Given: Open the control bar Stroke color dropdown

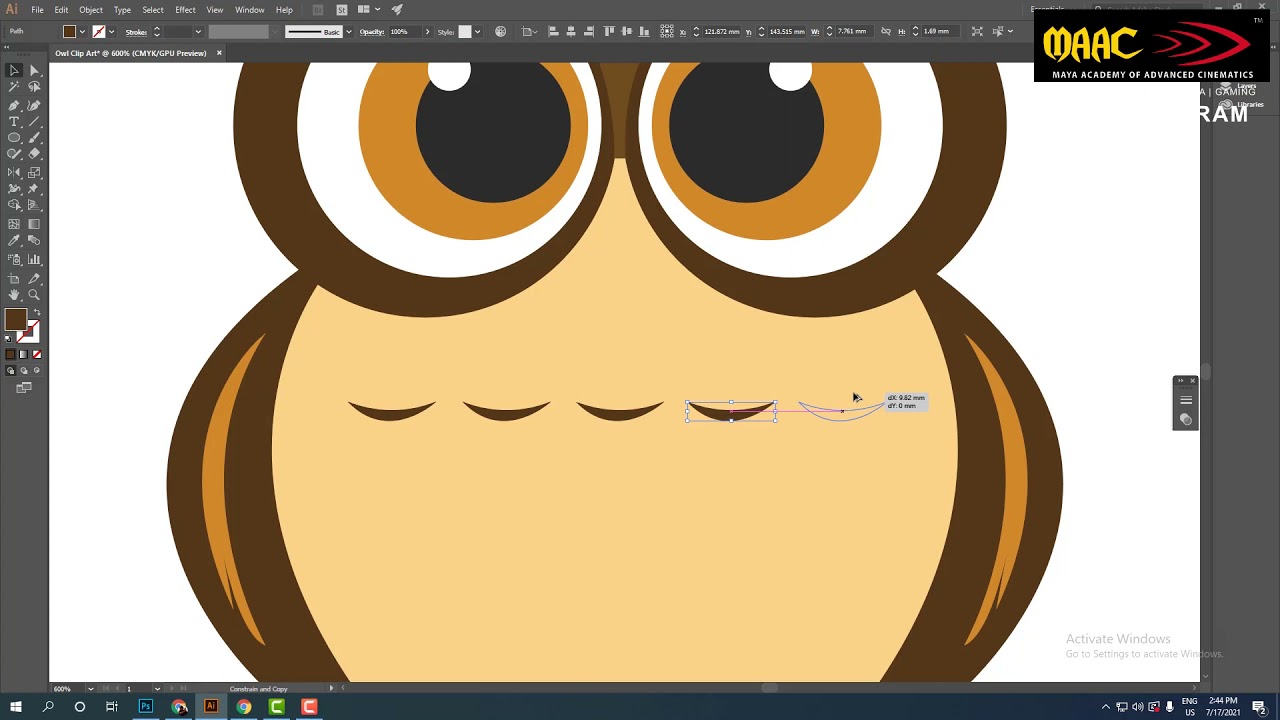Looking at the screenshot, I should [x=113, y=32].
